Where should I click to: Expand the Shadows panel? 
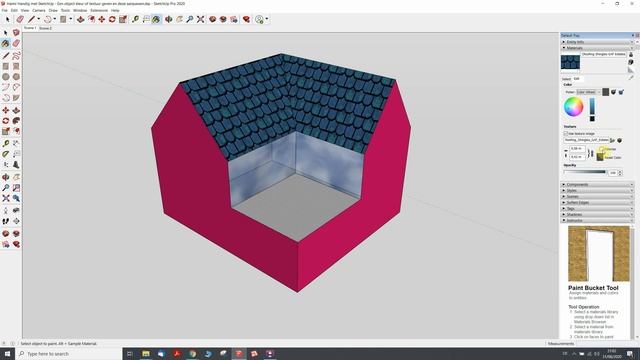pos(597,214)
